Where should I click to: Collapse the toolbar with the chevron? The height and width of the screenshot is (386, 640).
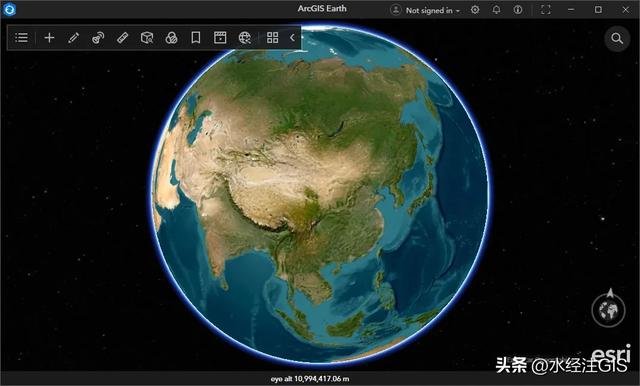(292, 38)
